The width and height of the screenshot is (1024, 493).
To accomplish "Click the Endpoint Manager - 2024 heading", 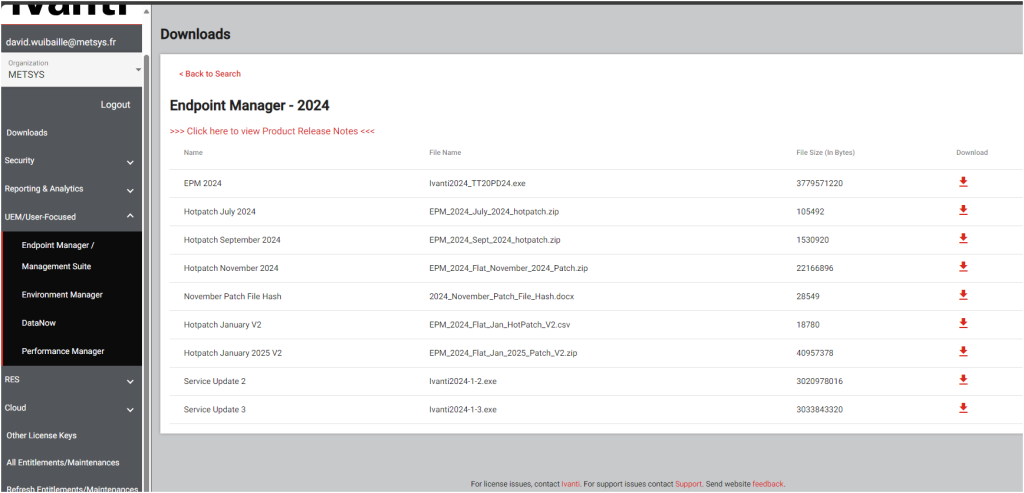I will point(249,104).
